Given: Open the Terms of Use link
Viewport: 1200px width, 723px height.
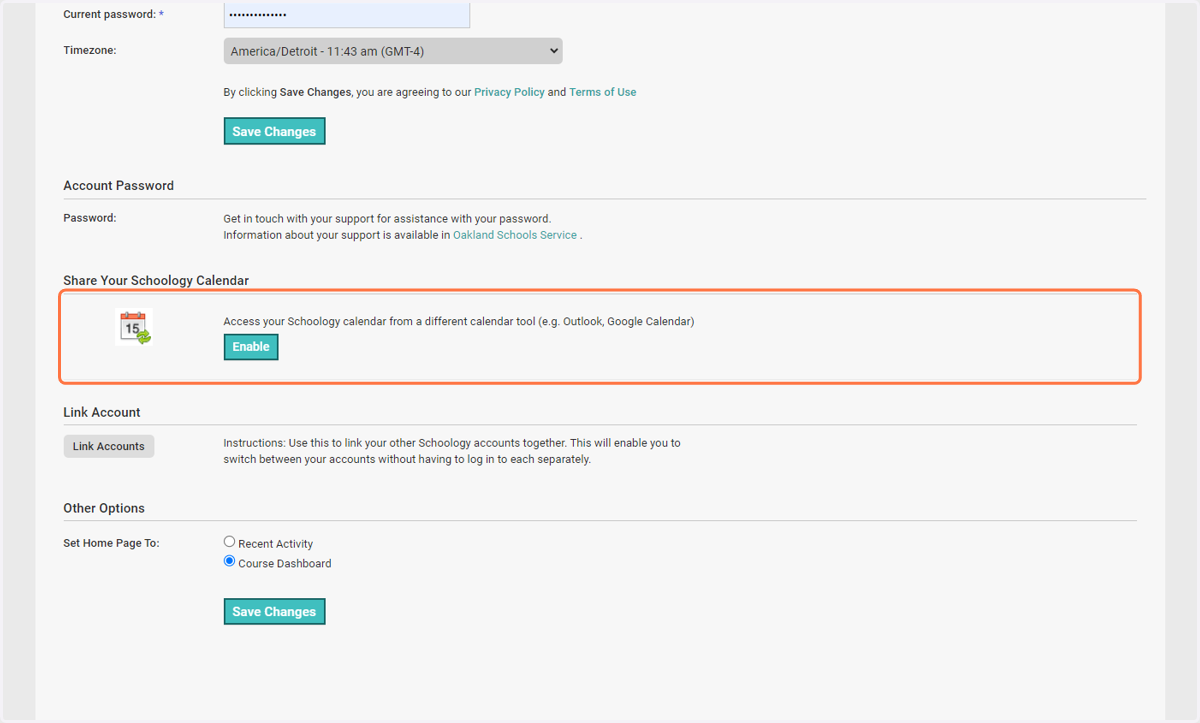Looking at the screenshot, I should pos(603,92).
